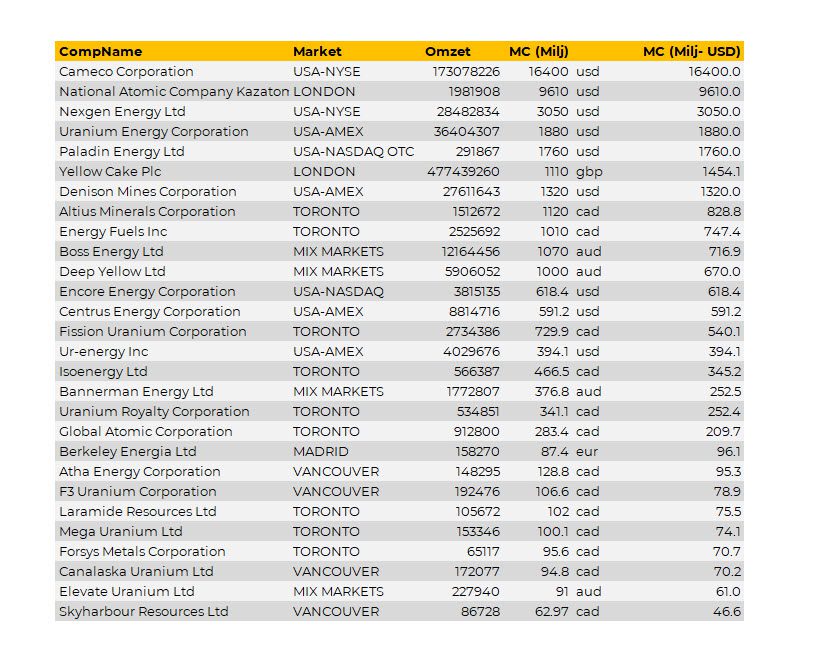The height and width of the screenshot is (665, 815).
Task: Select Encore Energy Corporation cell
Action: click(147, 292)
